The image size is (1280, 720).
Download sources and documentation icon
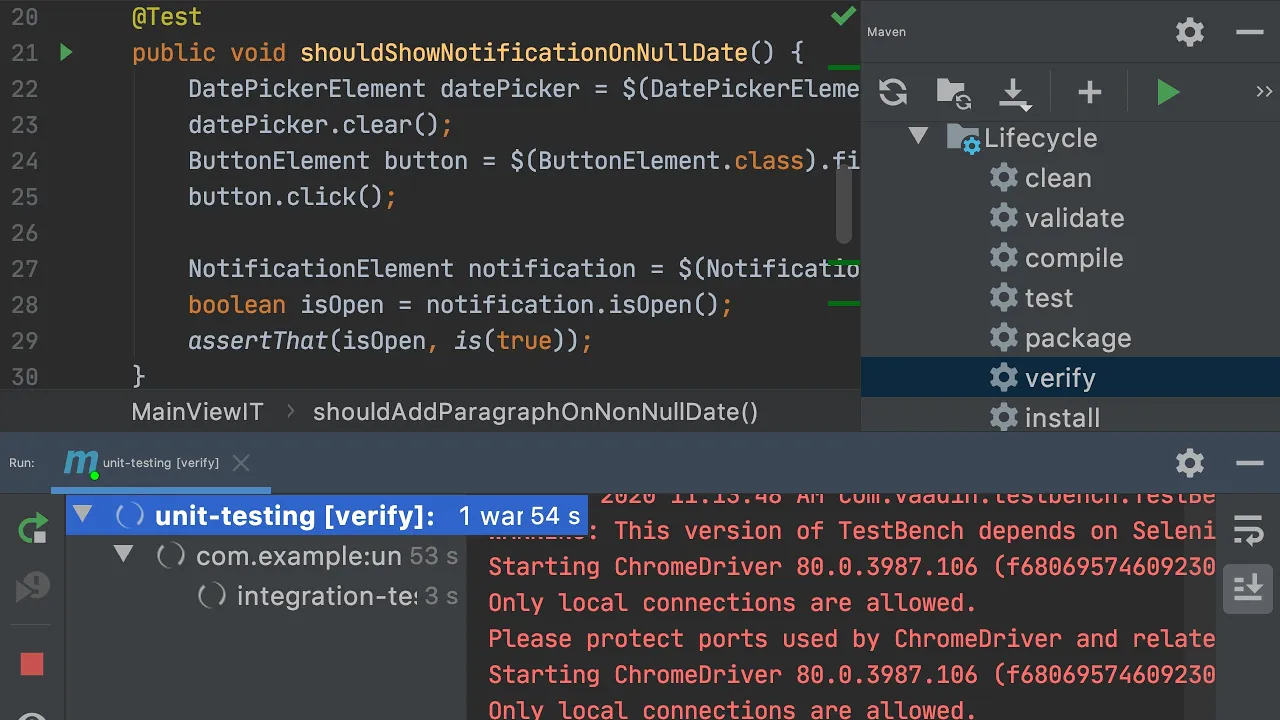pyautogui.click(x=1014, y=93)
